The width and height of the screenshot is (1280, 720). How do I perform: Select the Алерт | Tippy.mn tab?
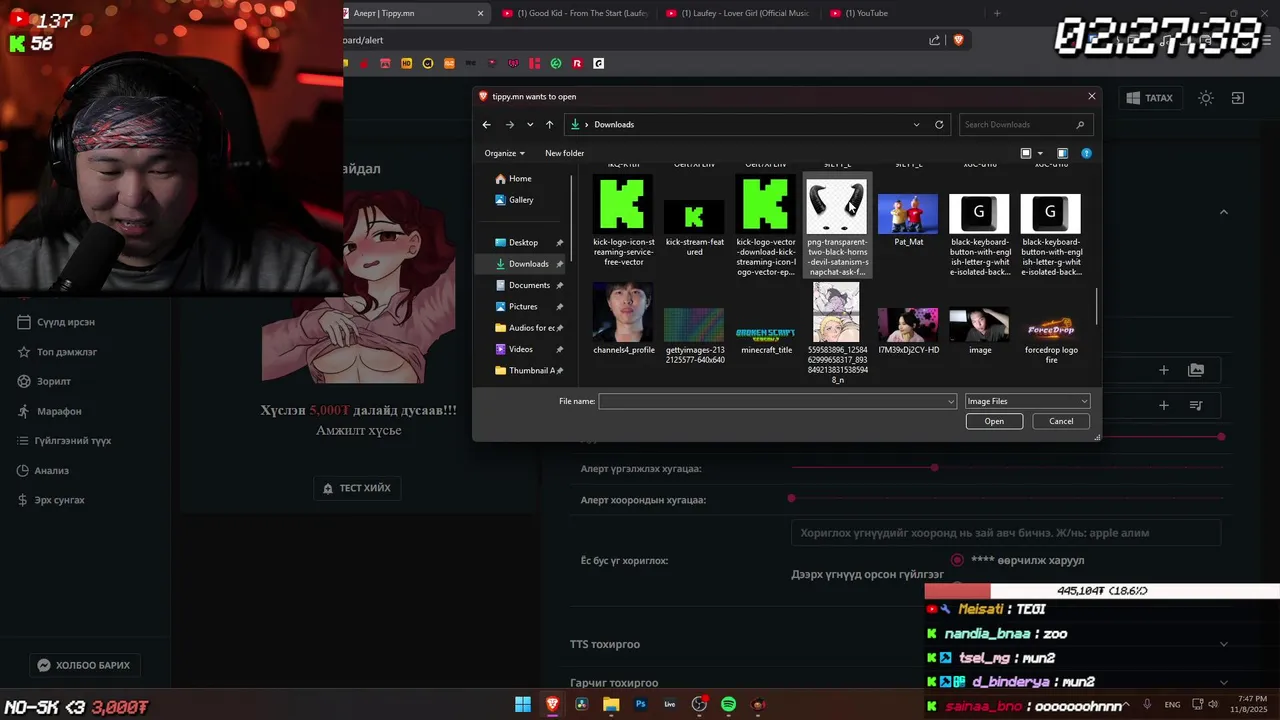[414, 13]
